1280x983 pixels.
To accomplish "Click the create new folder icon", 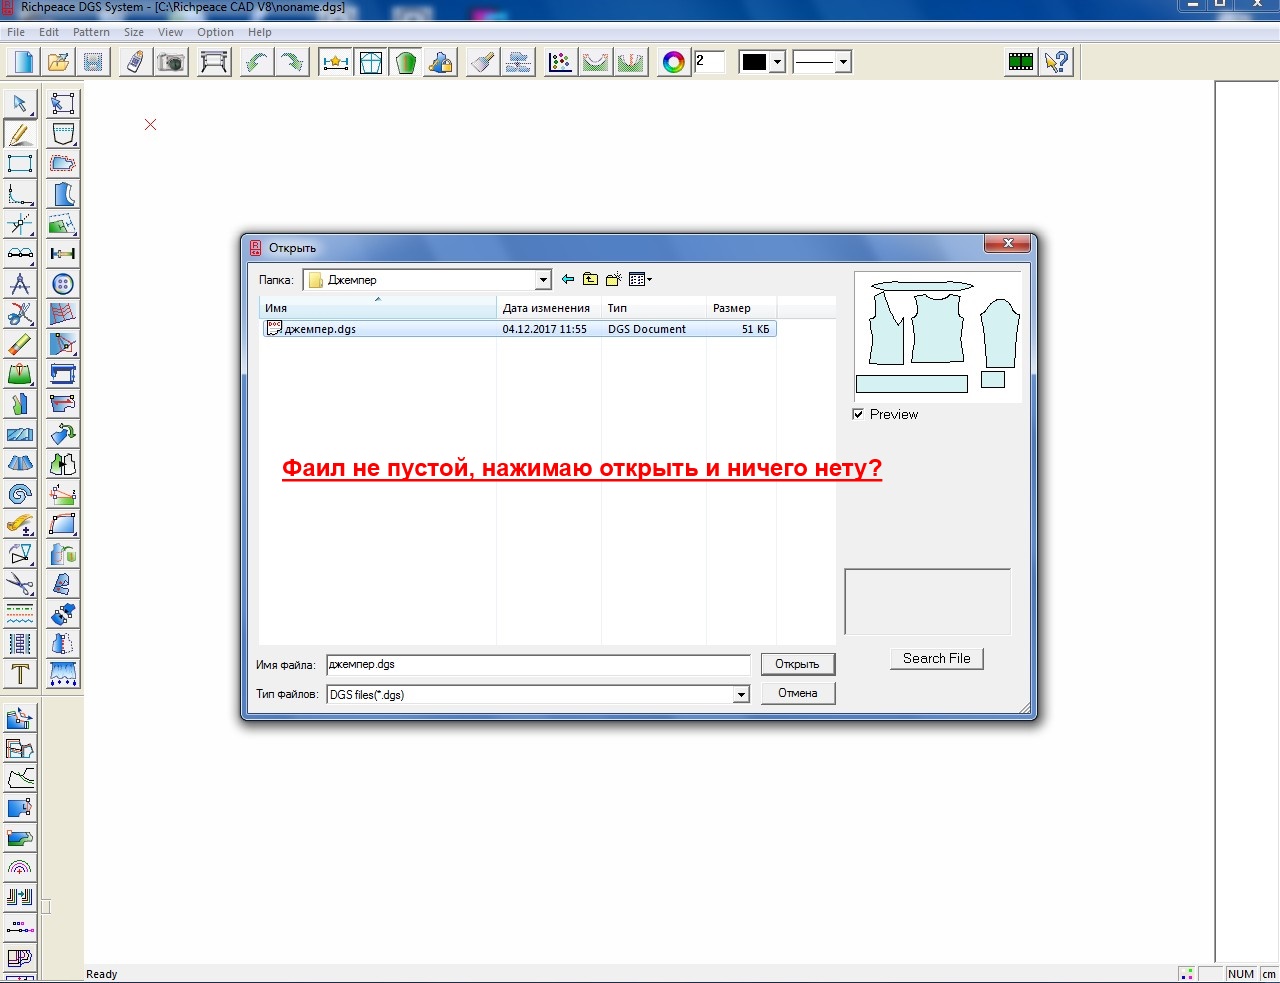I will 614,280.
